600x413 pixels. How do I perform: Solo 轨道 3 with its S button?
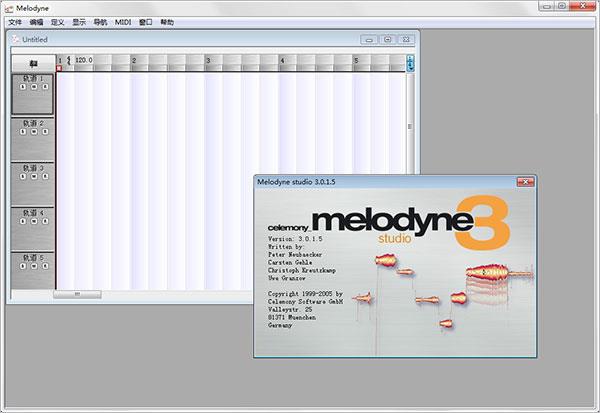pos(23,176)
